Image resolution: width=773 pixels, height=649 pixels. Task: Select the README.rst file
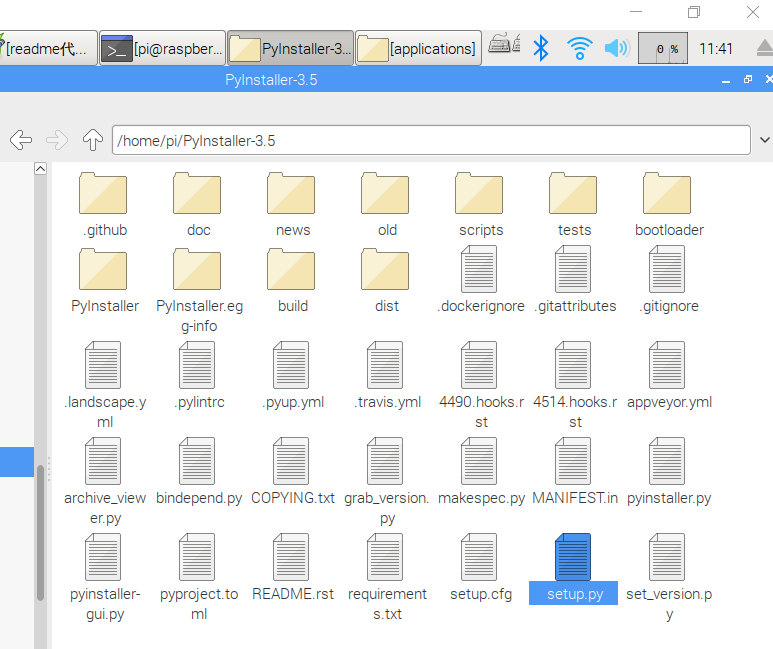click(291, 568)
